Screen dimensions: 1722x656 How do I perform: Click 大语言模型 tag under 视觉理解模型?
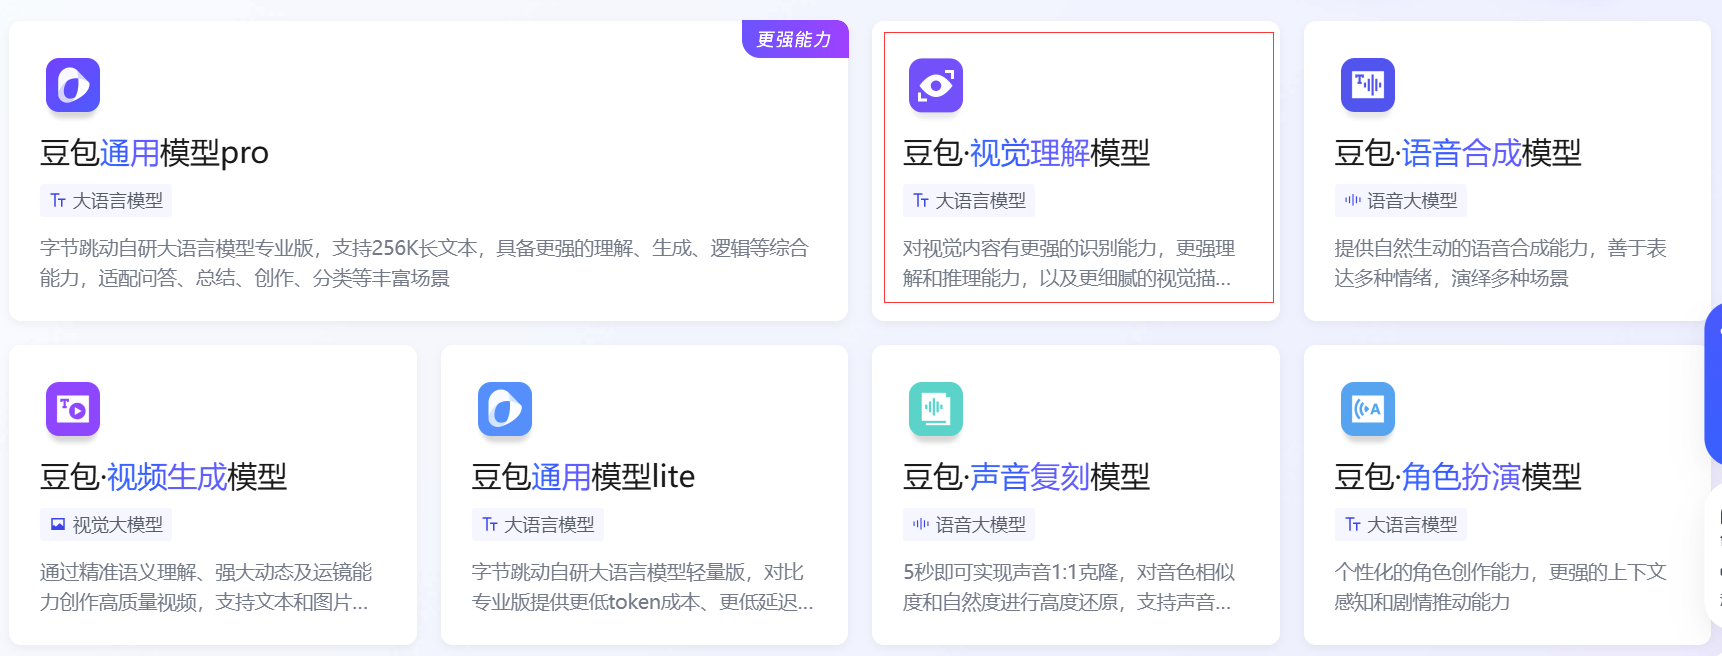[x=969, y=201]
